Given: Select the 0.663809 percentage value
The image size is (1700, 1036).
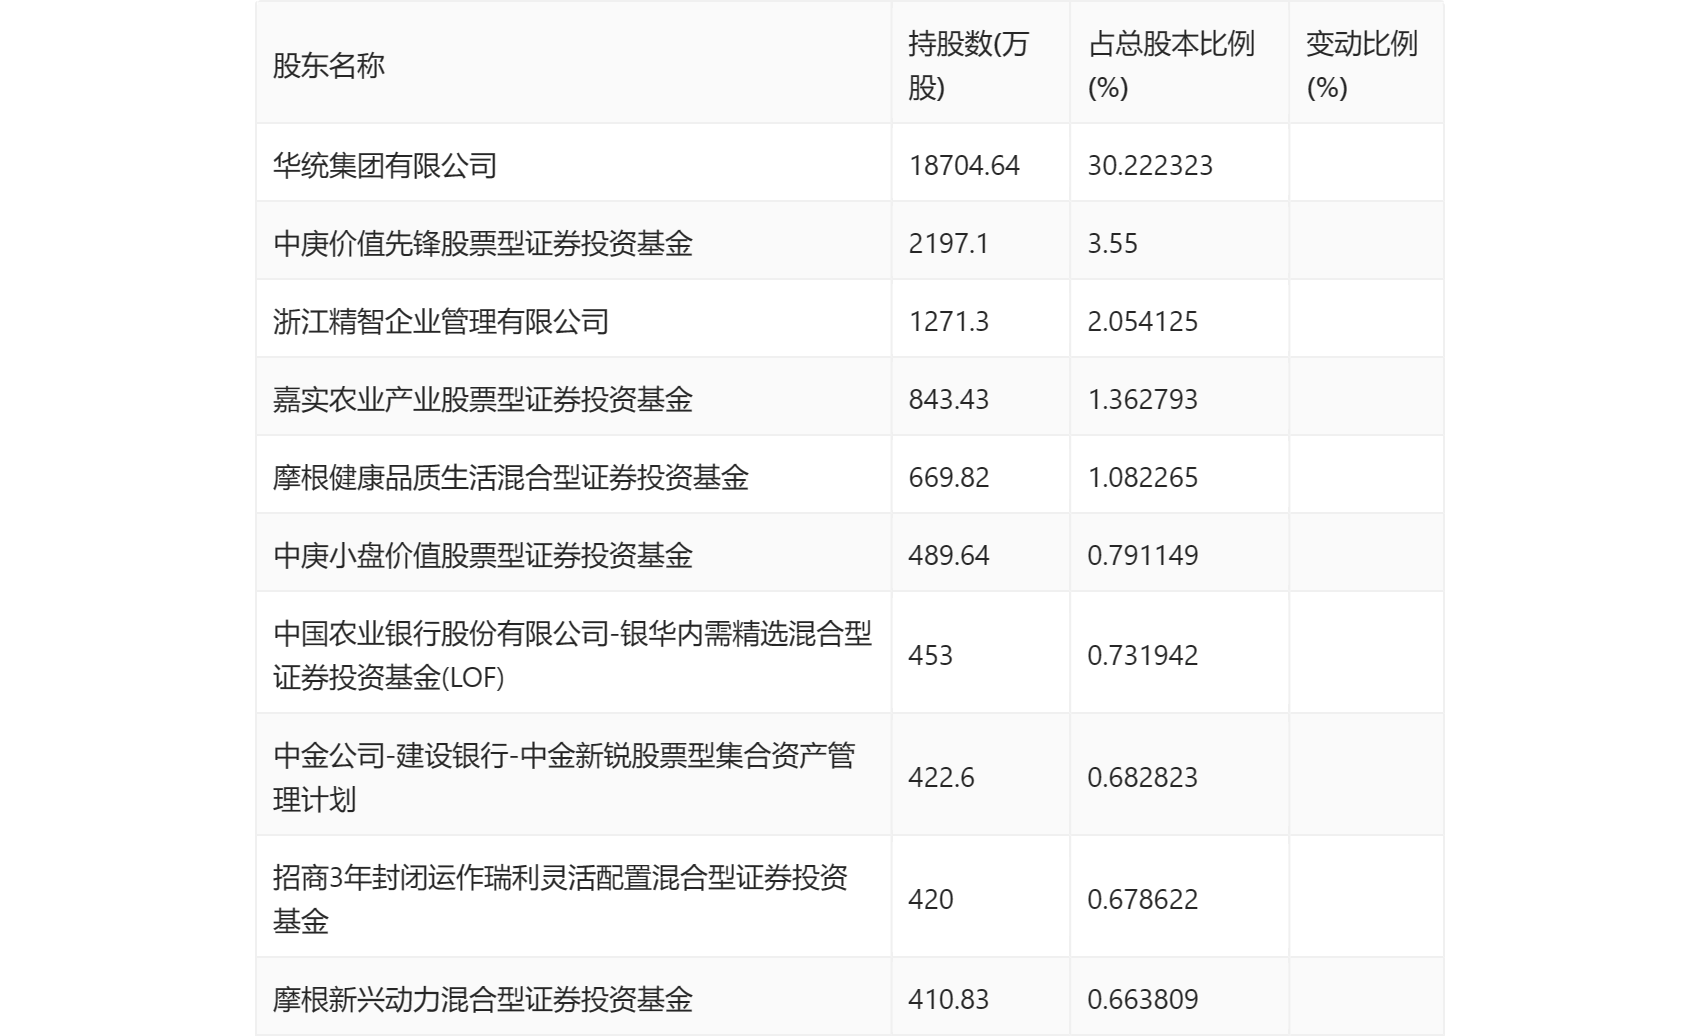Looking at the screenshot, I should pos(1143,999).
